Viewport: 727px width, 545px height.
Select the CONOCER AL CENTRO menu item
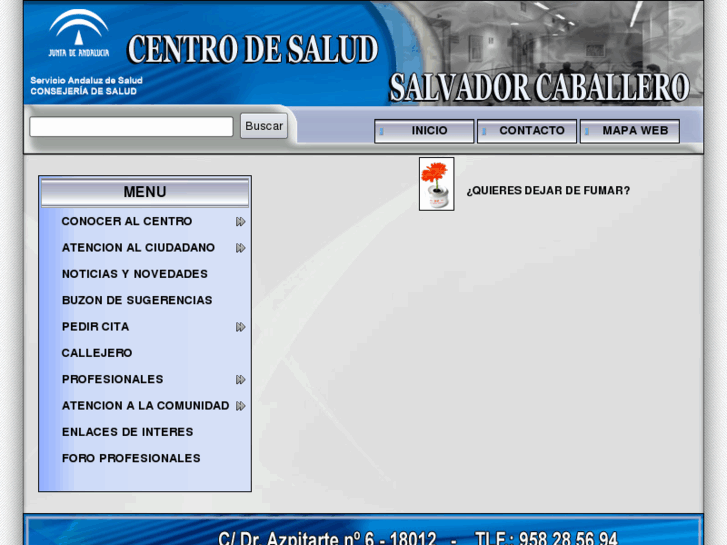coord(127,221)
